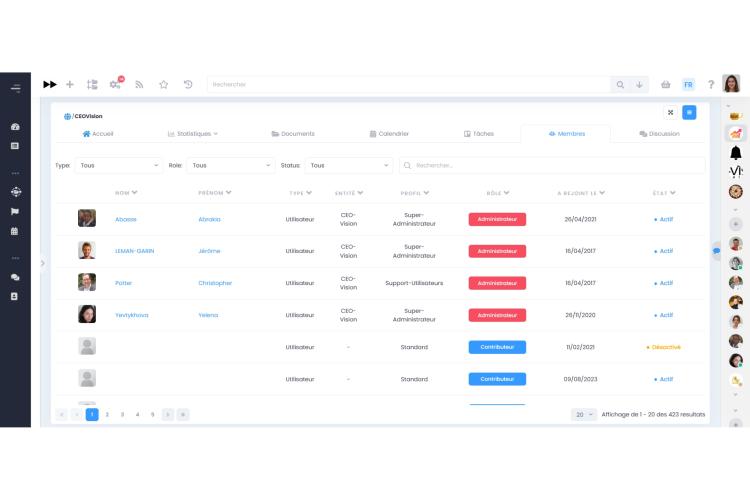Click the history clock icon

(188, 85)
